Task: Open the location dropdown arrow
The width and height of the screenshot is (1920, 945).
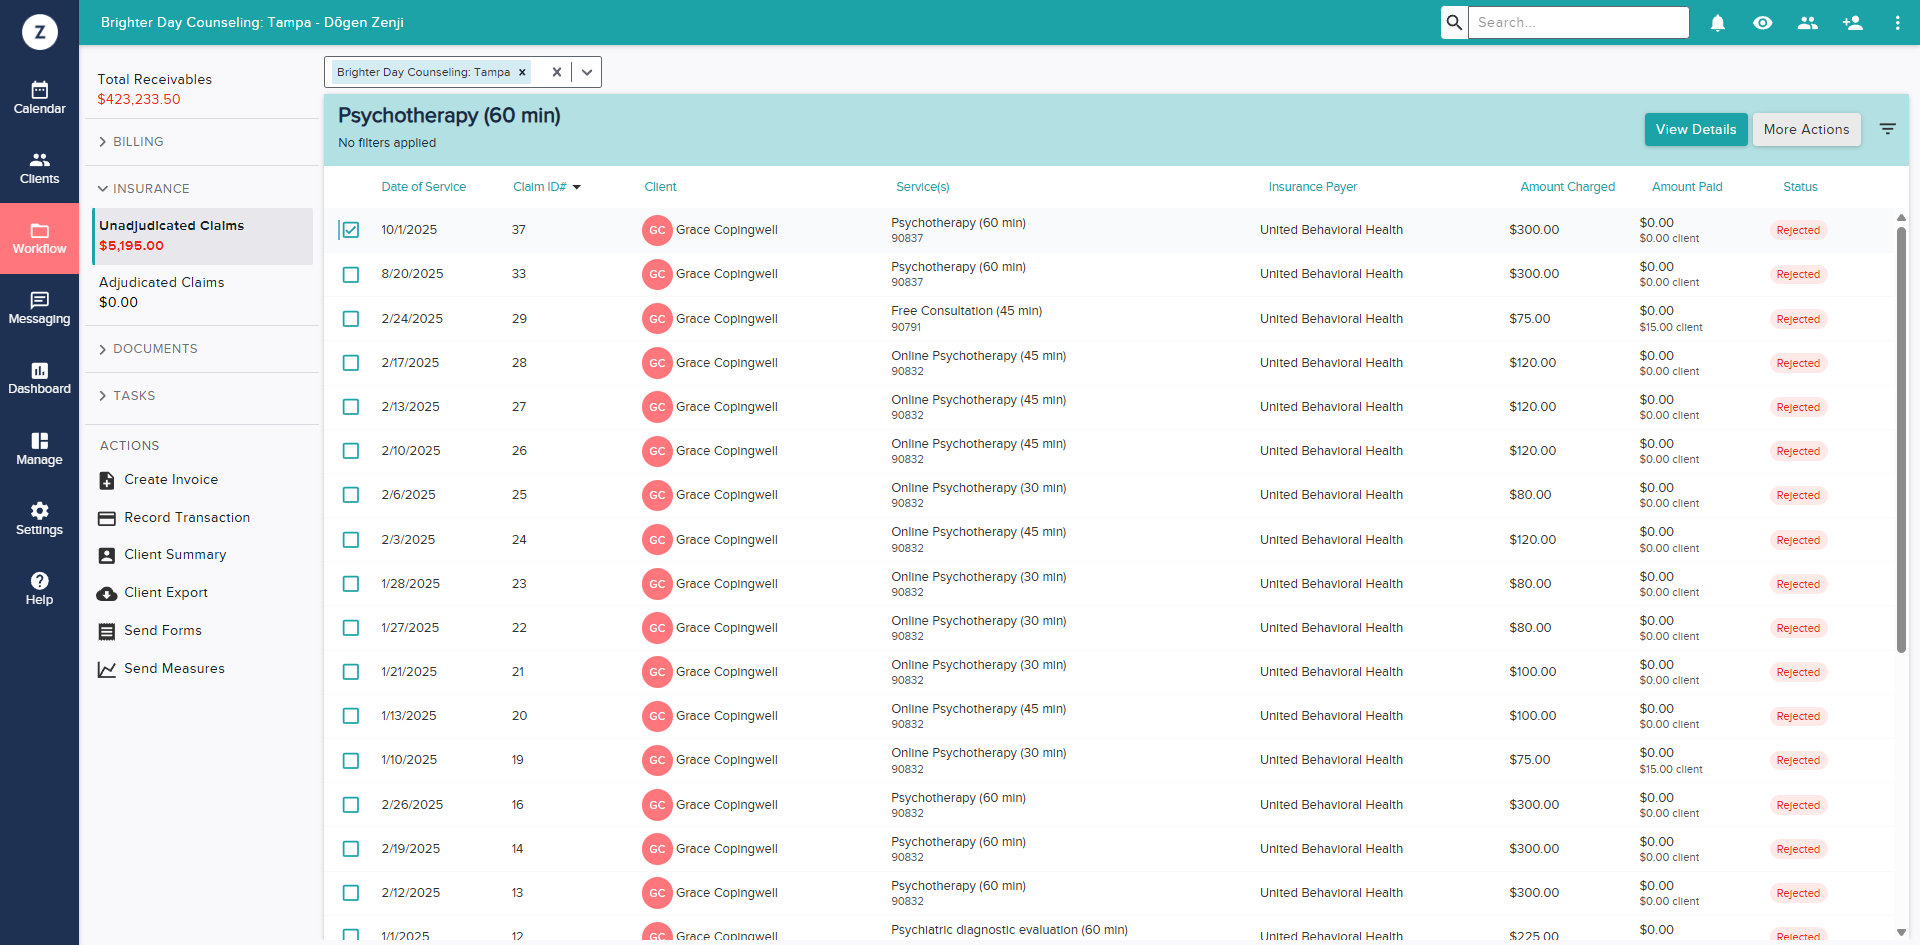Action: (x=587, y=72)
